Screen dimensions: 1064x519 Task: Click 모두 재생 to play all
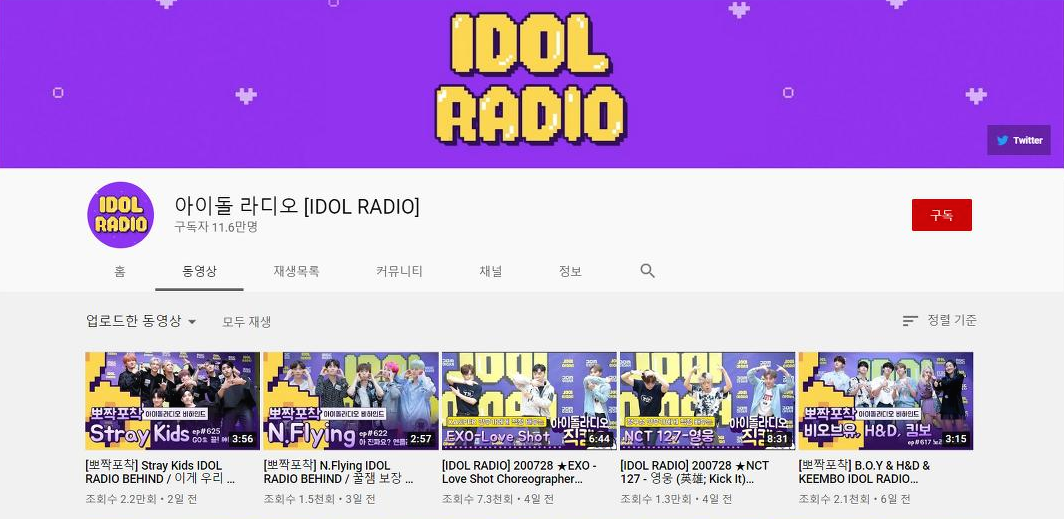(x=247, y=322)
